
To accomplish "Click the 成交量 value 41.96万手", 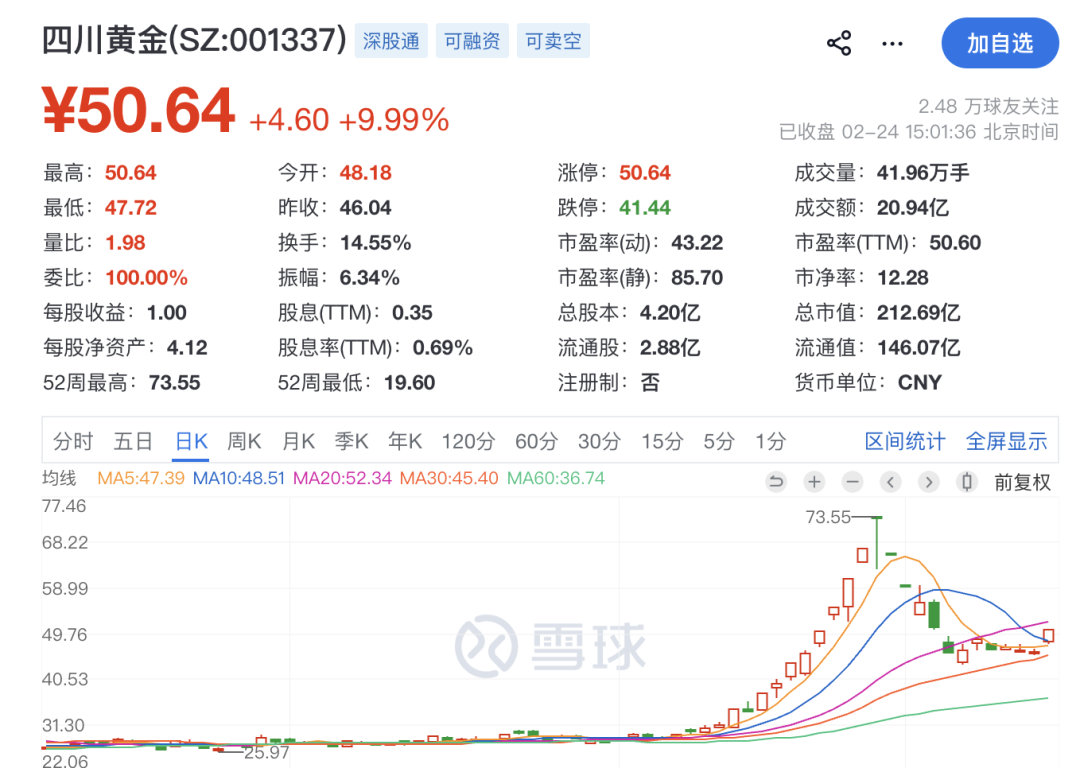I will 923,172.
